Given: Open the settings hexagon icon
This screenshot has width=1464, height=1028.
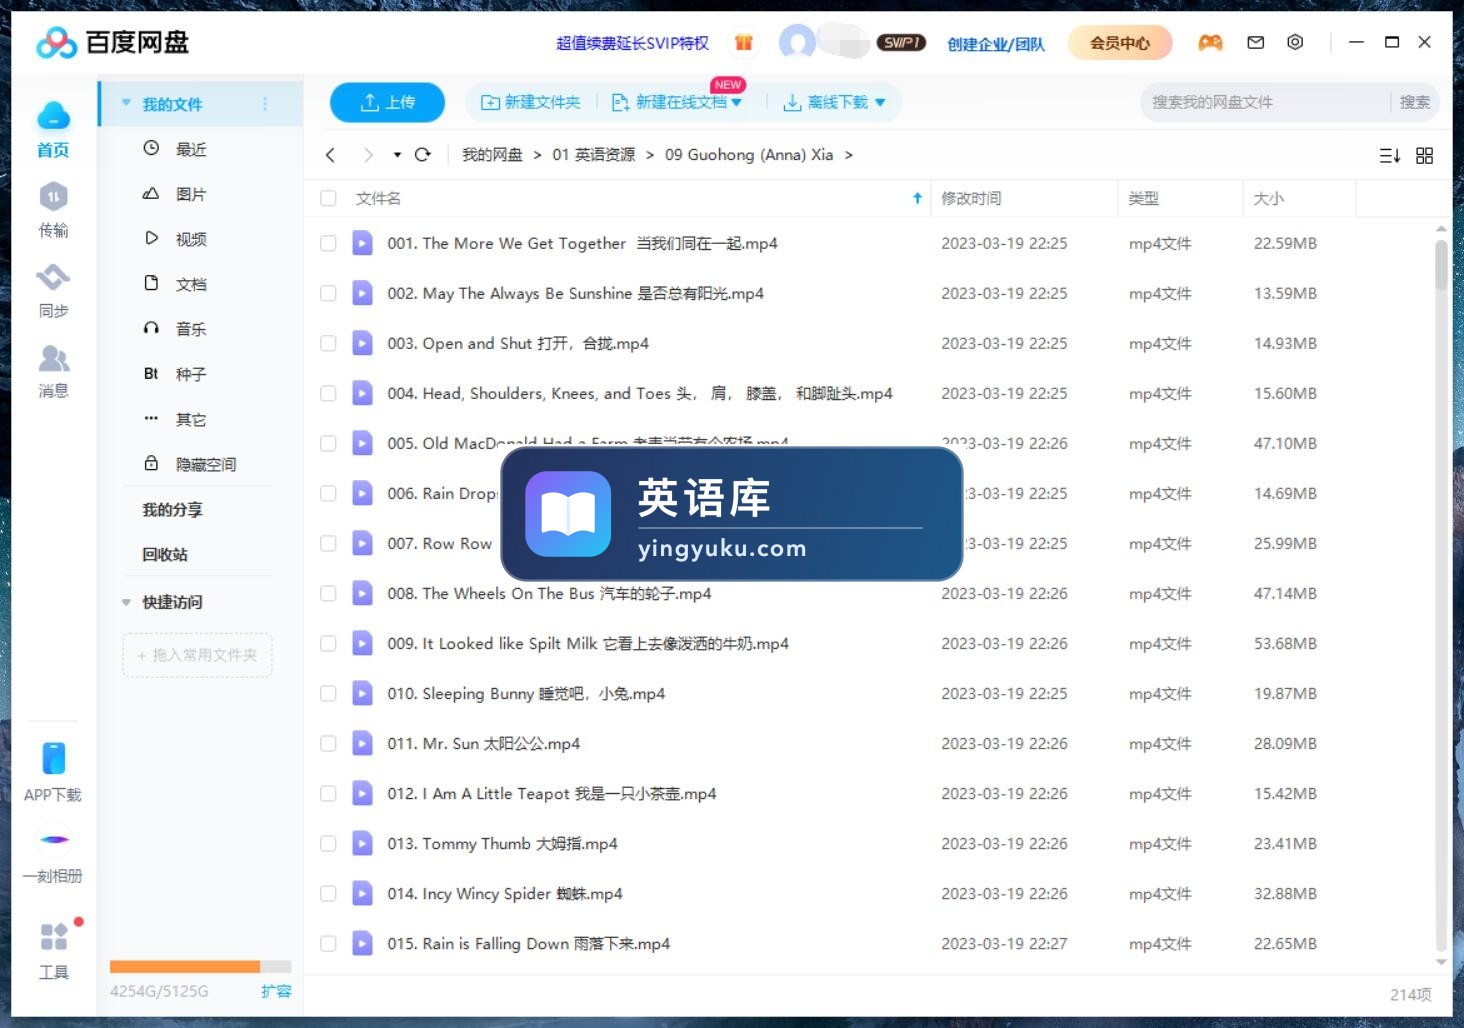Looking at the screenshot, I should click(x=1295, y=42).
